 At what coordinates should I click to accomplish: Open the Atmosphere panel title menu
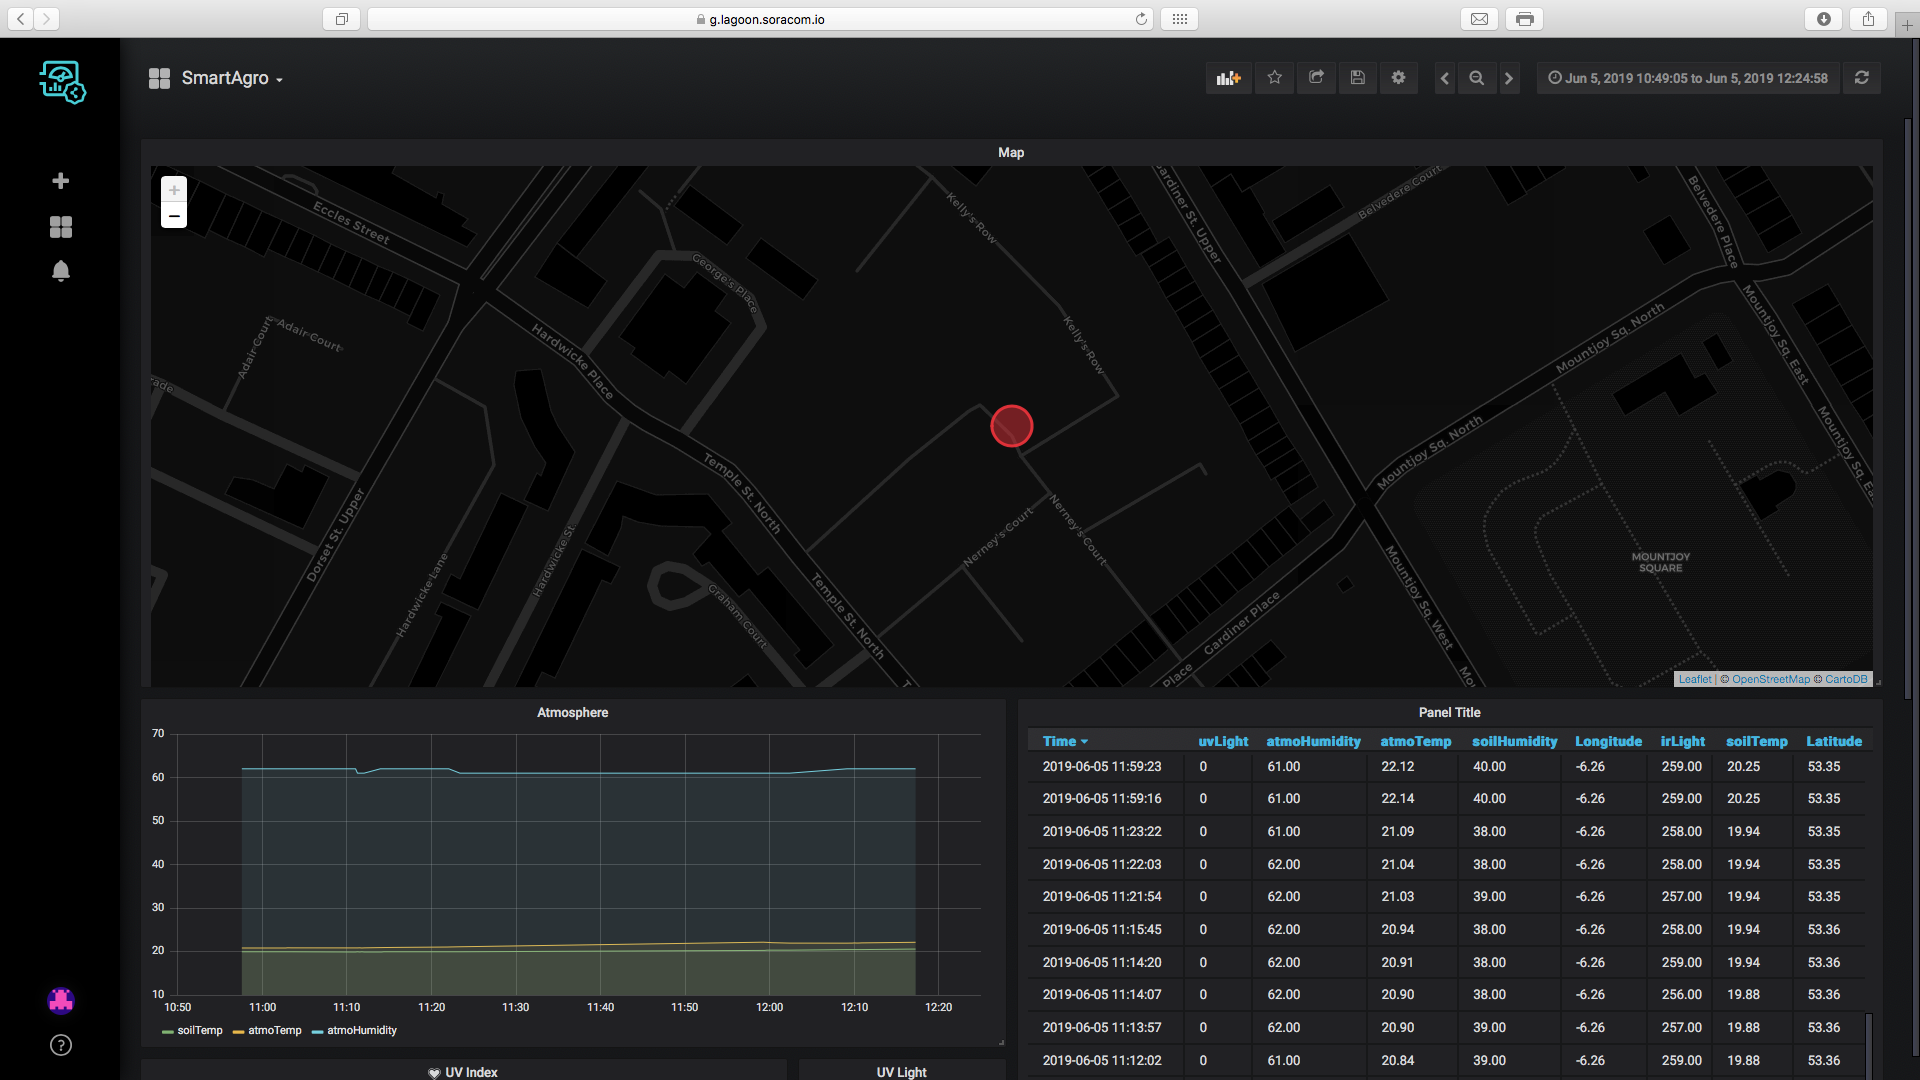pos(572,712)
